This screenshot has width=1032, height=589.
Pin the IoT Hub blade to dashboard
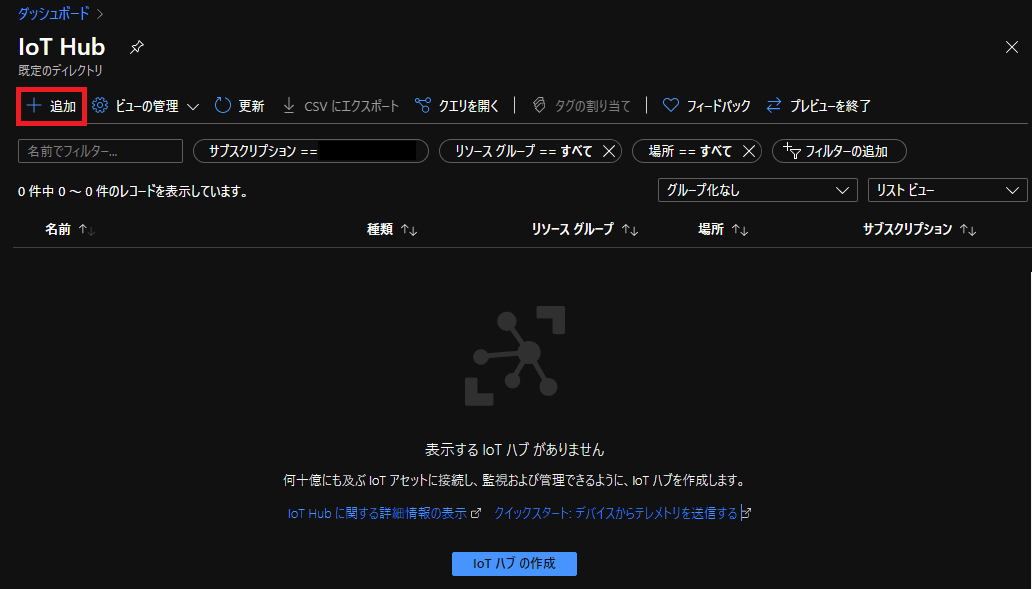point(136,47)
